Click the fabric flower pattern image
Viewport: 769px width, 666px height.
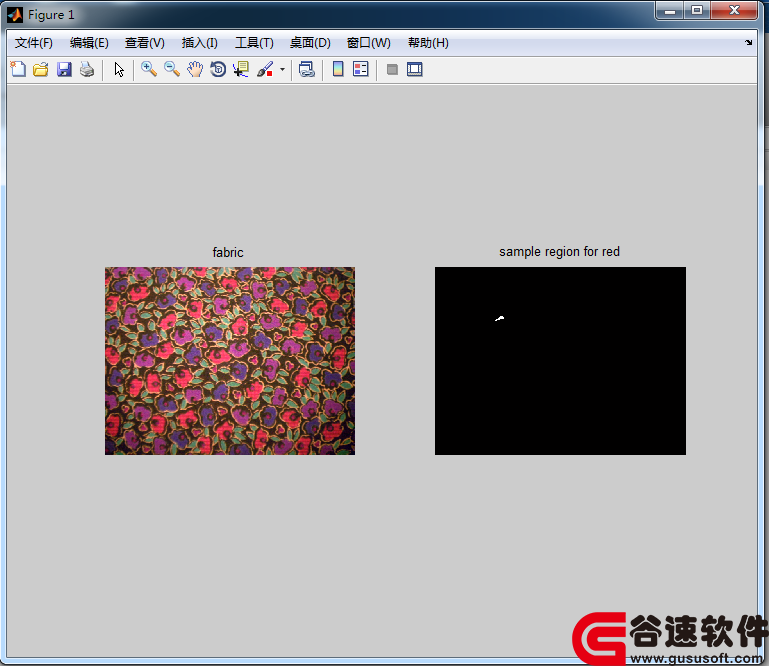pyautogui.click(x=230, y=360)
